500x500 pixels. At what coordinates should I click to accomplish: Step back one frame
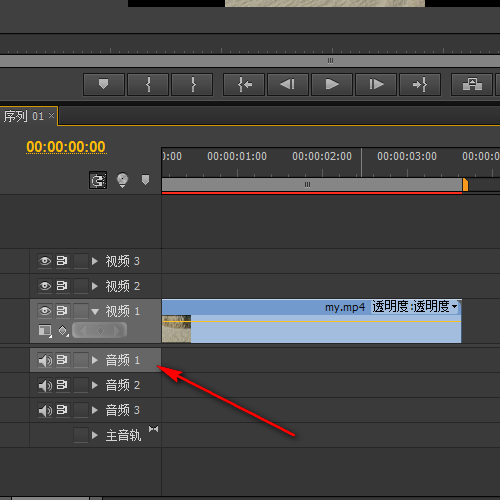[288, 84]
